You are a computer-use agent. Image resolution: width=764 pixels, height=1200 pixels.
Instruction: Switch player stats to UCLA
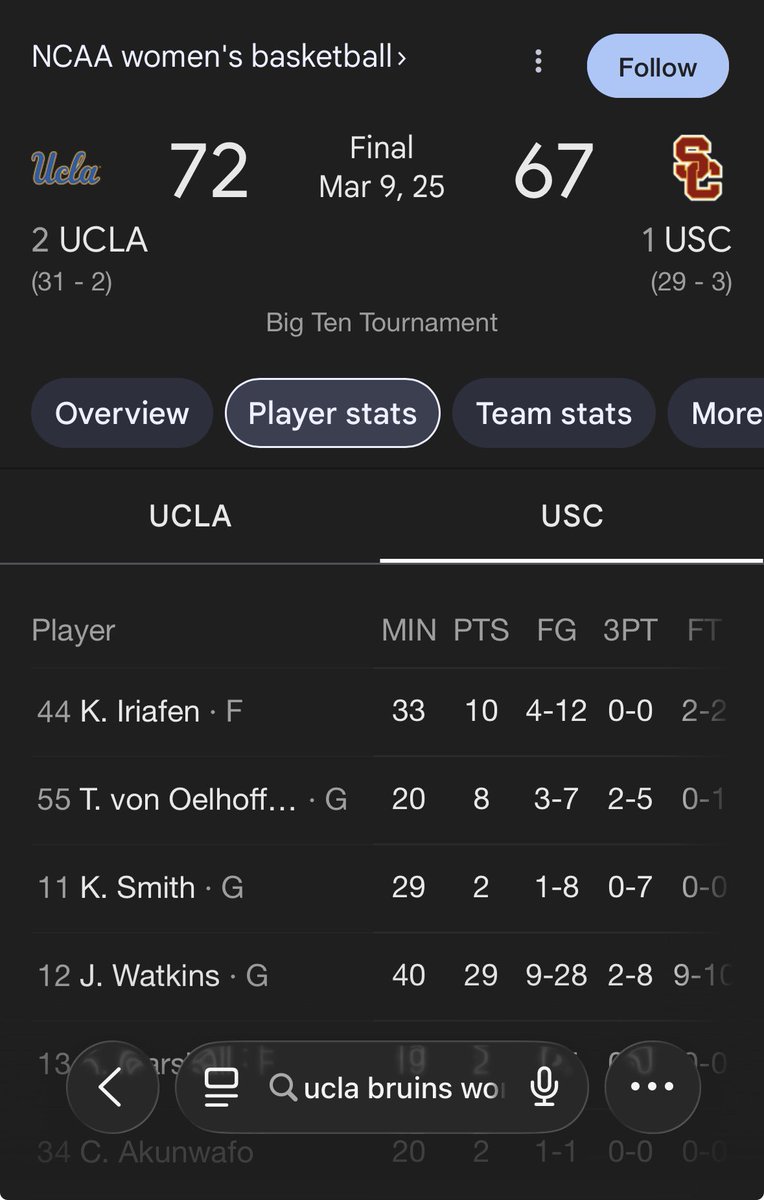[x=190, y=516]
